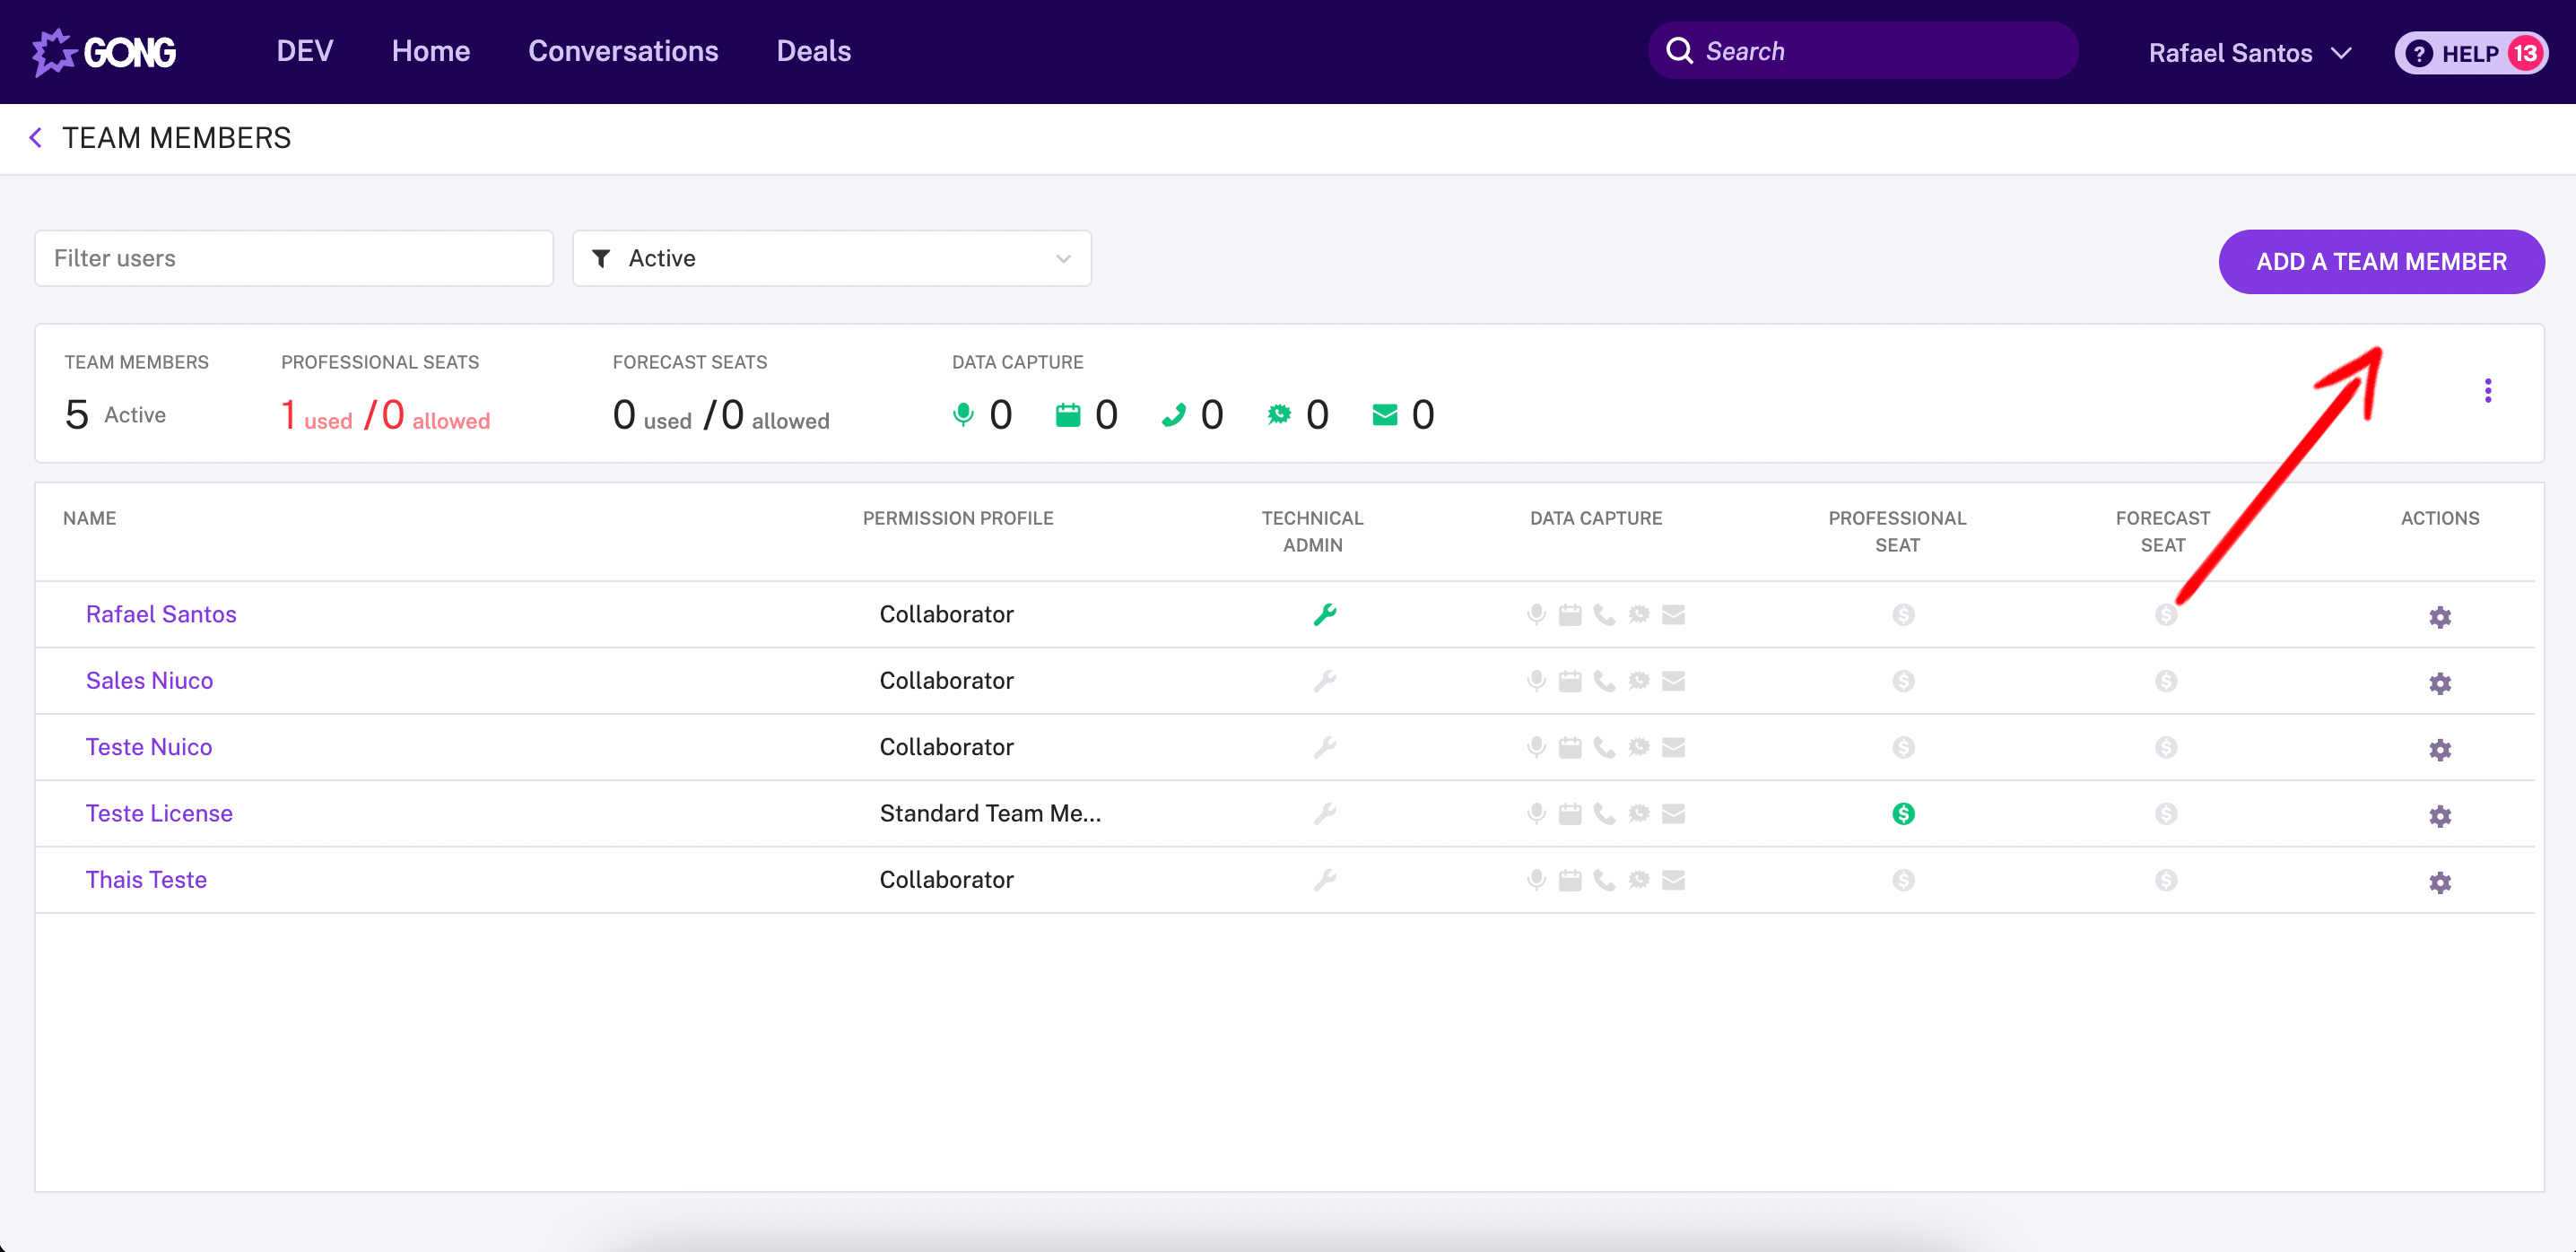Expand the Active status filter dropdown
Screen dimensions: 2576x1252
tap(831, 259)
